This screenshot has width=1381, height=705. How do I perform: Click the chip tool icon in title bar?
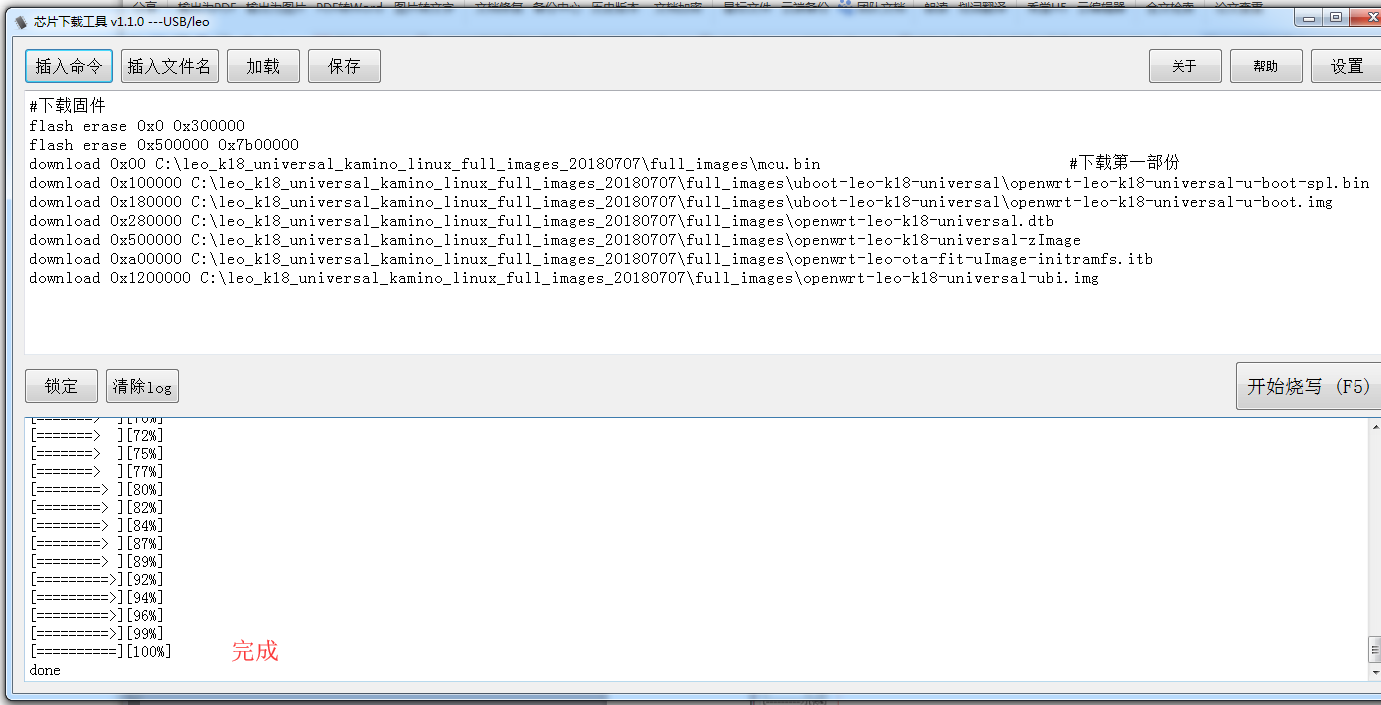[x=21, y=21]
